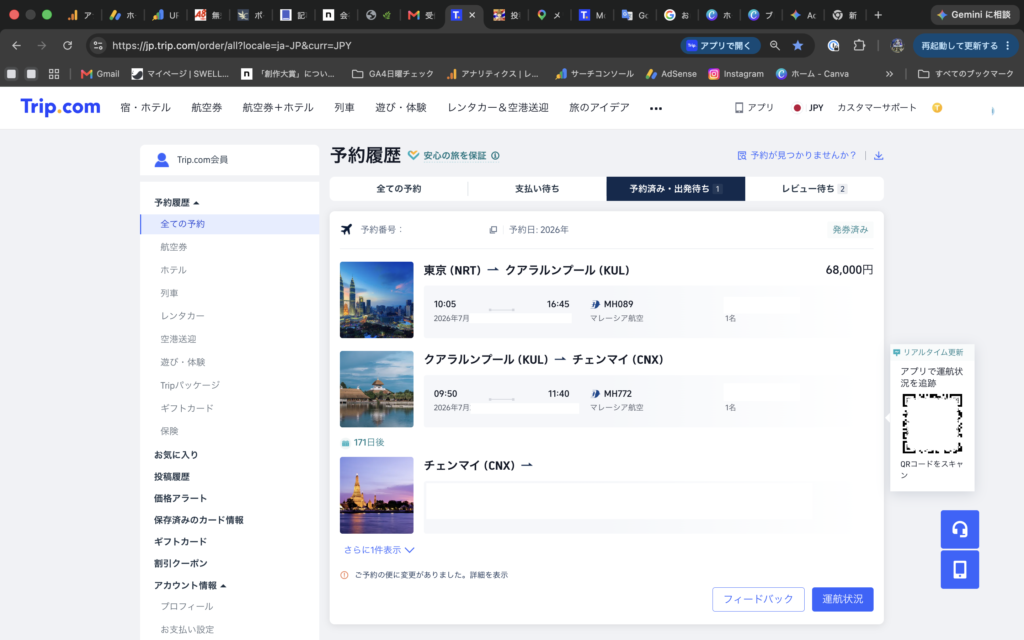Open 割引クーポン in the sidebar
Screen dimensions: 1024x640
pos(180,563)
